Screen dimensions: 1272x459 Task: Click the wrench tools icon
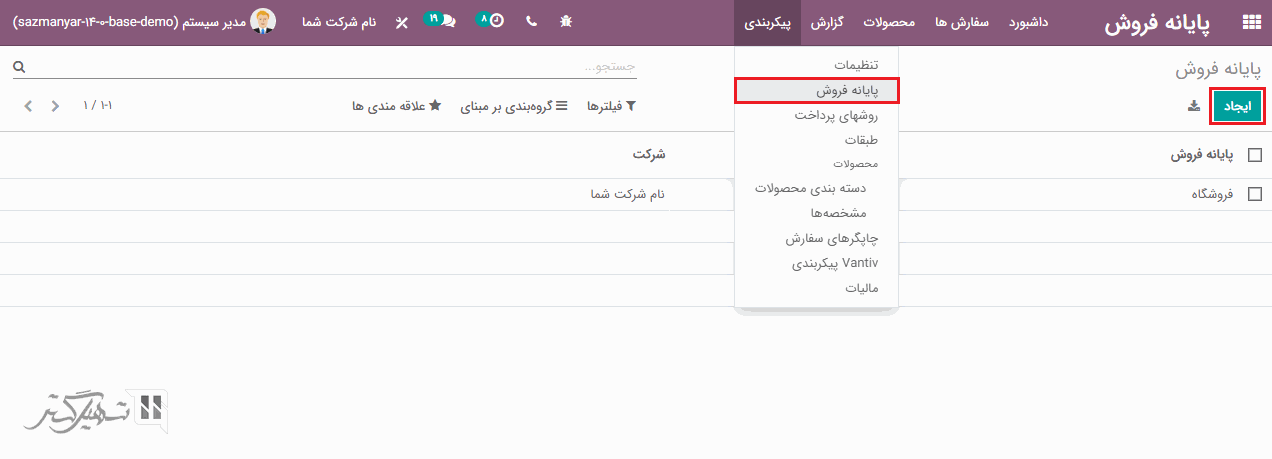(402, 22)
